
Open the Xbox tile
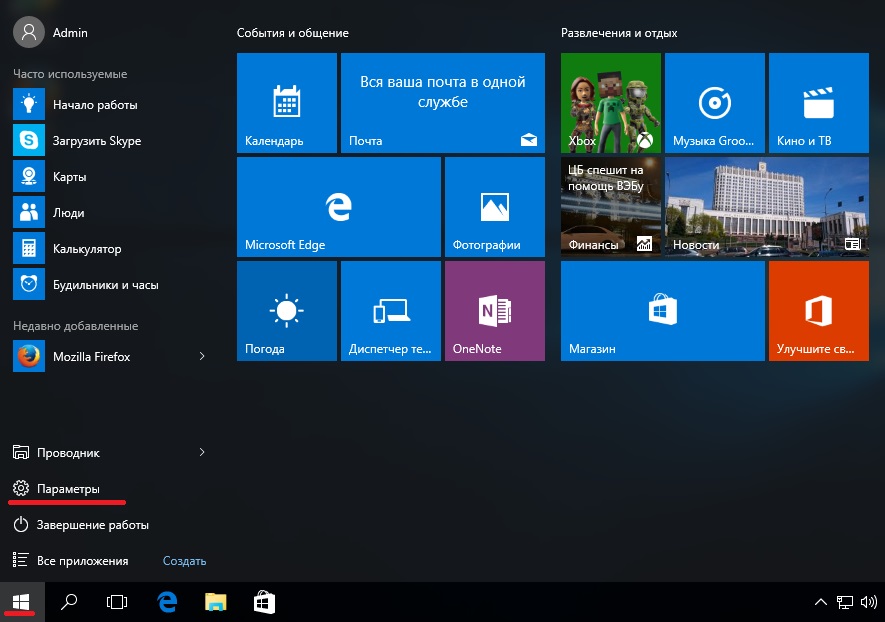click(610, 103)
